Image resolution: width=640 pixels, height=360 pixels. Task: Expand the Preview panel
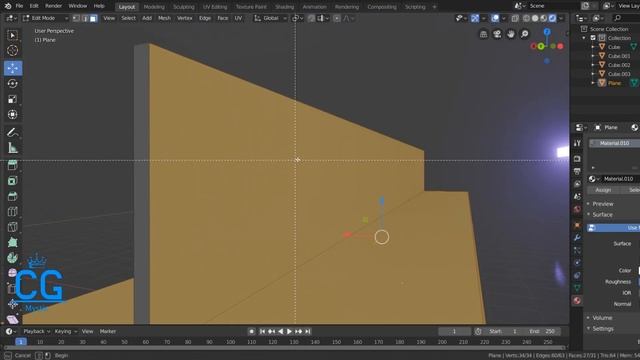(603, 204)
